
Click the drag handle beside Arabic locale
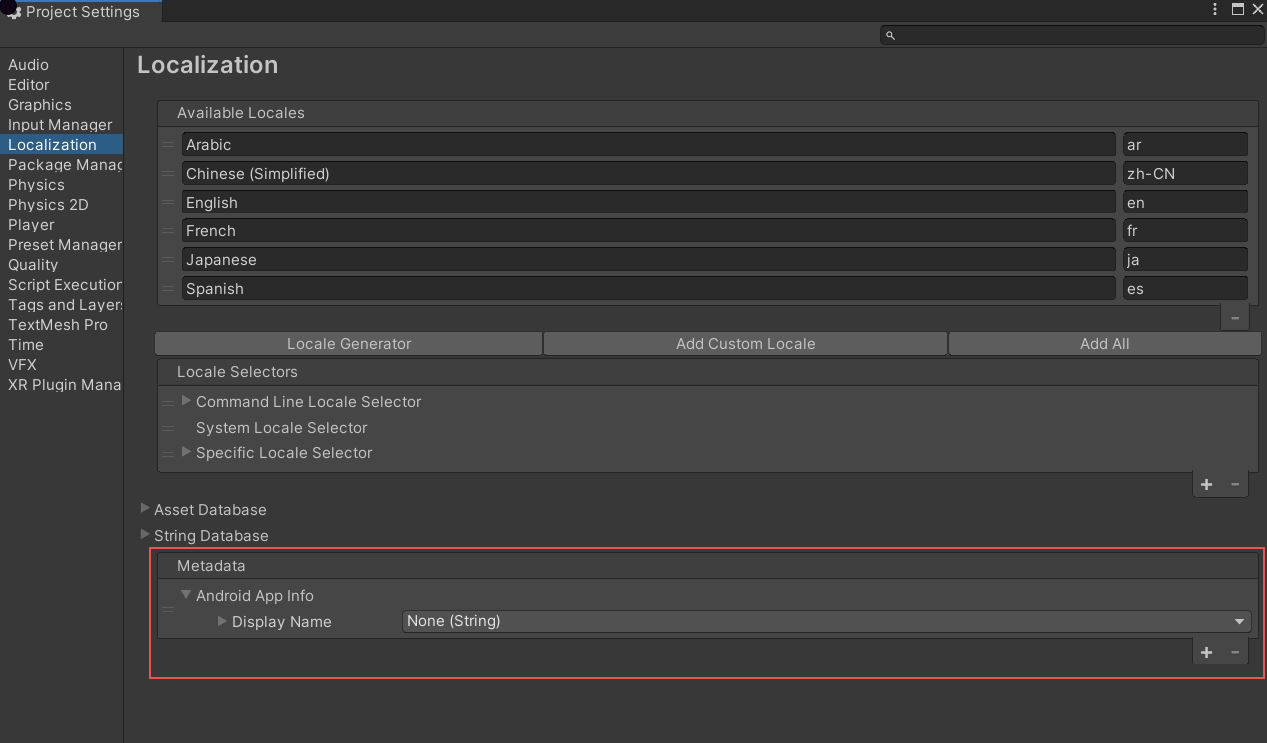tap(168, 145)
